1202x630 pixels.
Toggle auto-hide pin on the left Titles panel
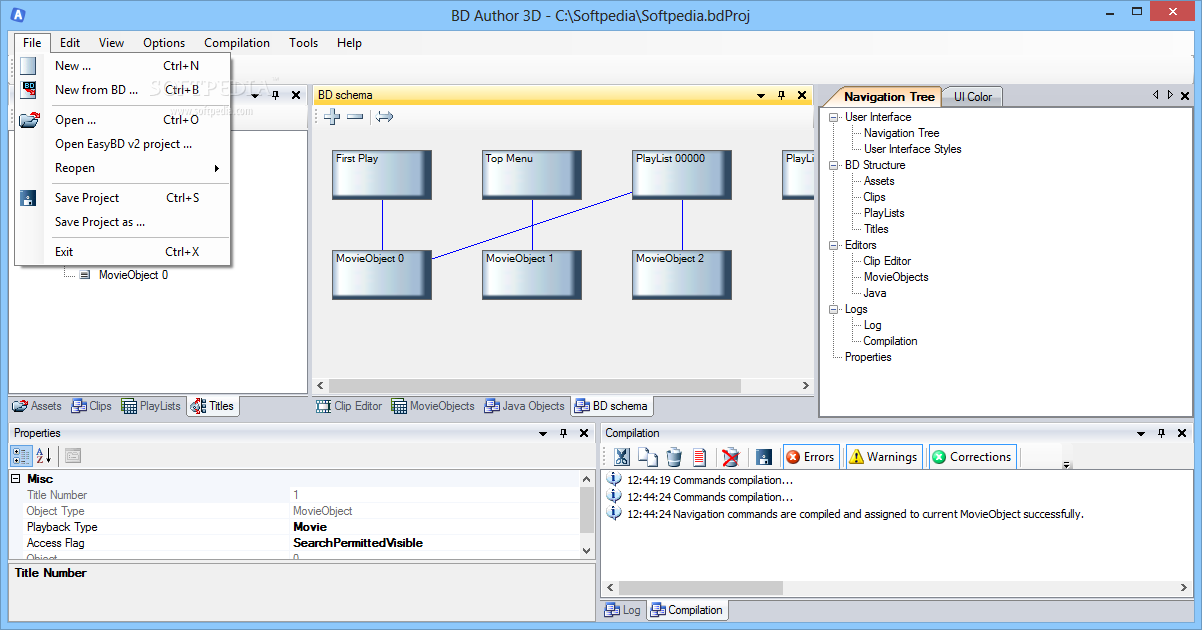coord(275,95)
